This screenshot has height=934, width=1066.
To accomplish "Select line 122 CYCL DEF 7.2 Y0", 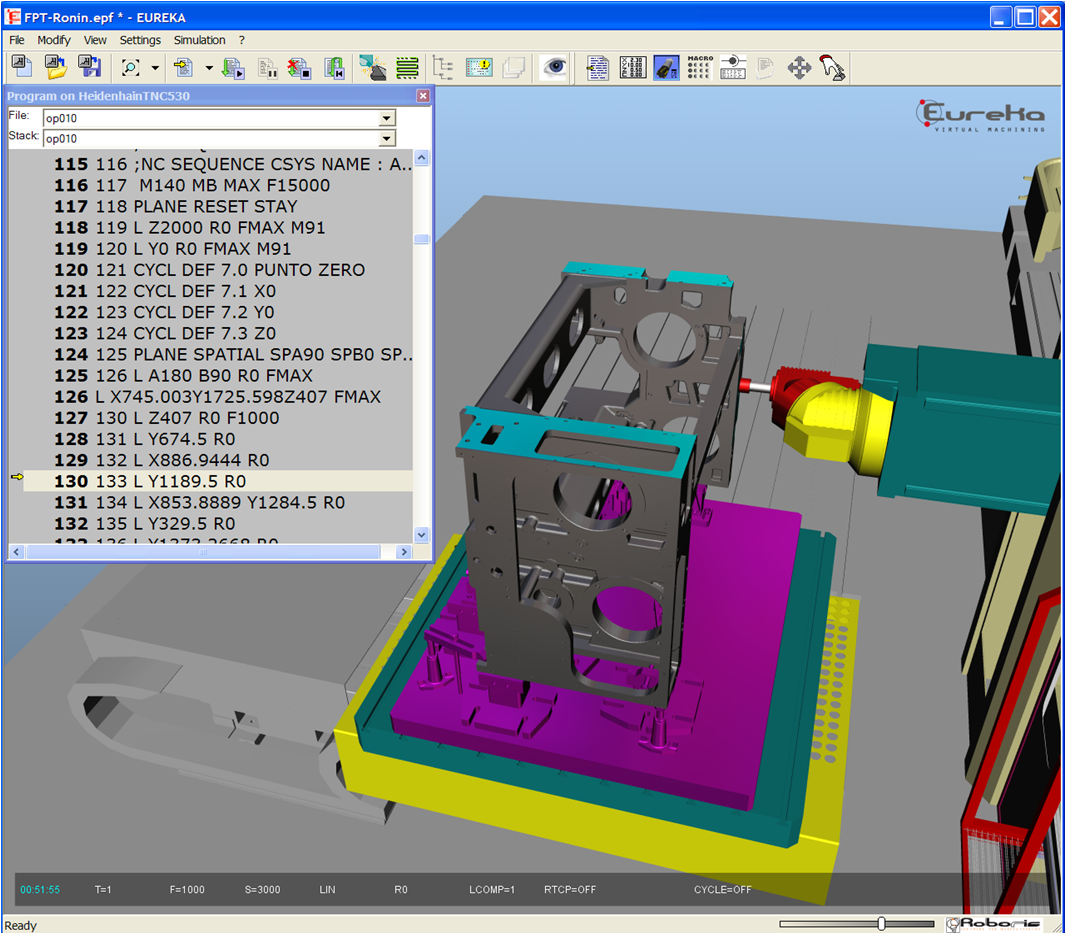I will click(211, 312).
